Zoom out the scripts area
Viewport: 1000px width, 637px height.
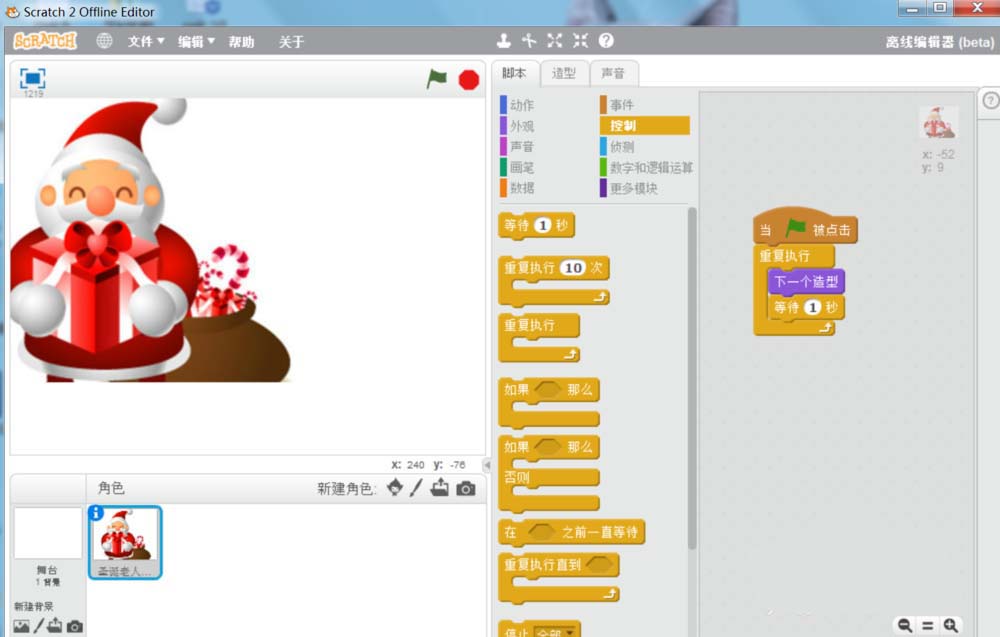pos(904,626)
